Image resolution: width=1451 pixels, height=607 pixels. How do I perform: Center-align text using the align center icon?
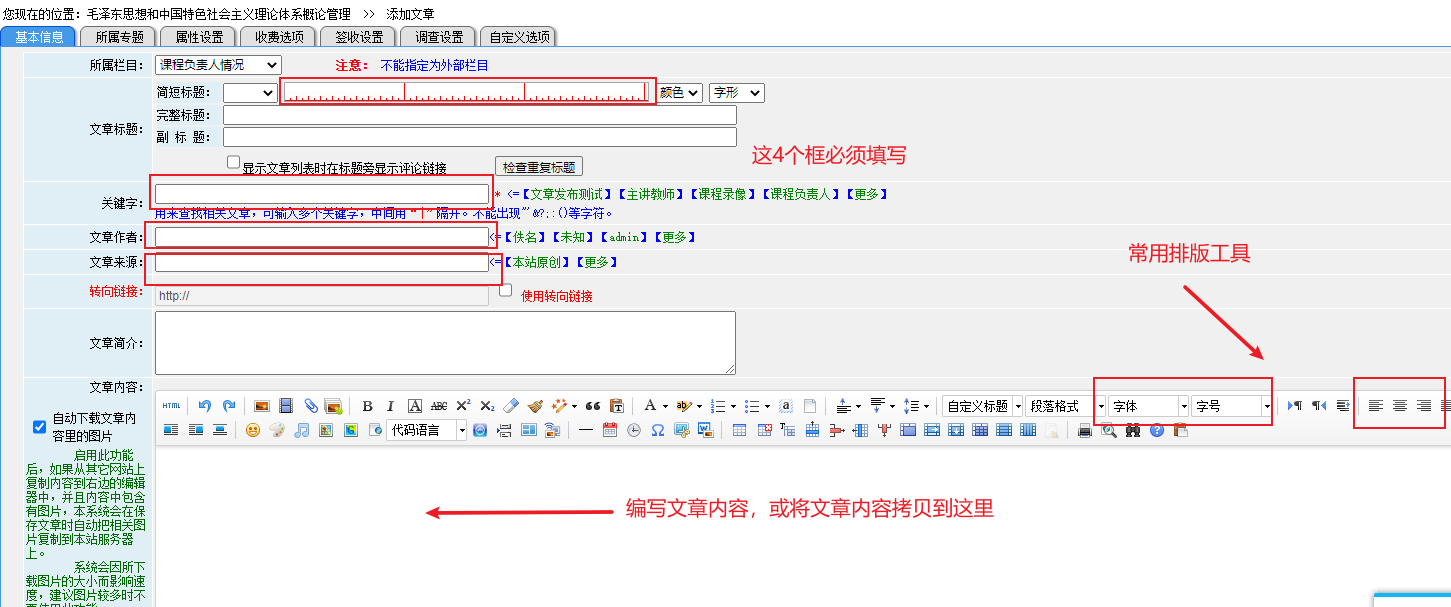tap(1400, 406)
